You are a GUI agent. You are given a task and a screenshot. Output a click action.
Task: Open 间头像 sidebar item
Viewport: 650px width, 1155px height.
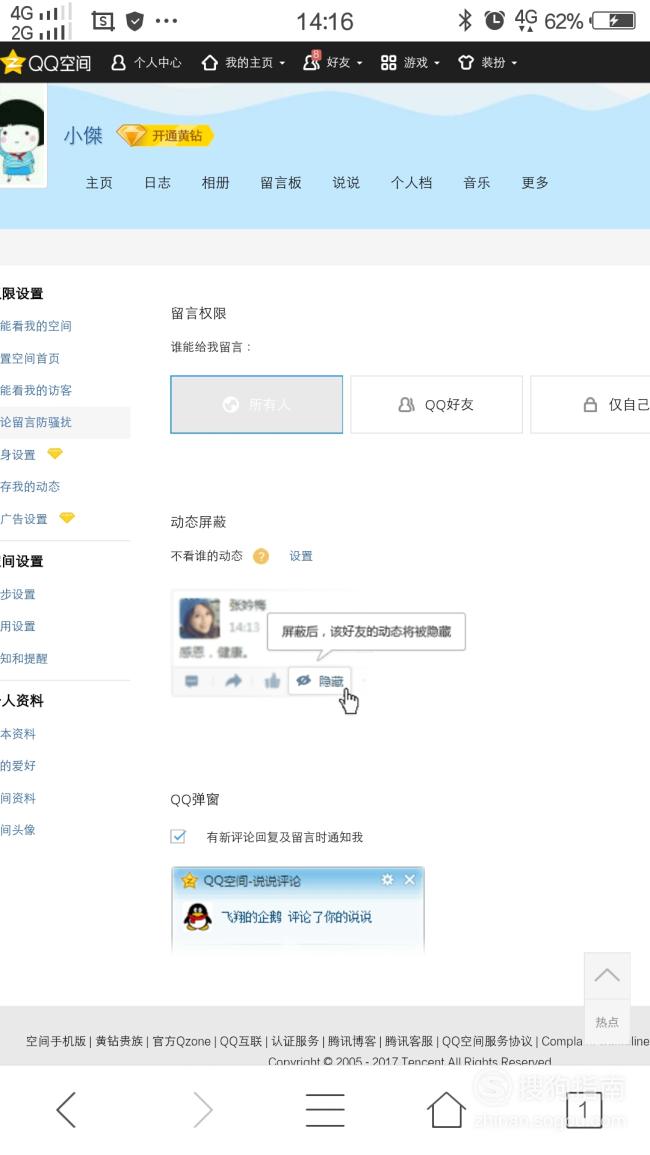[x=18, y=829]
